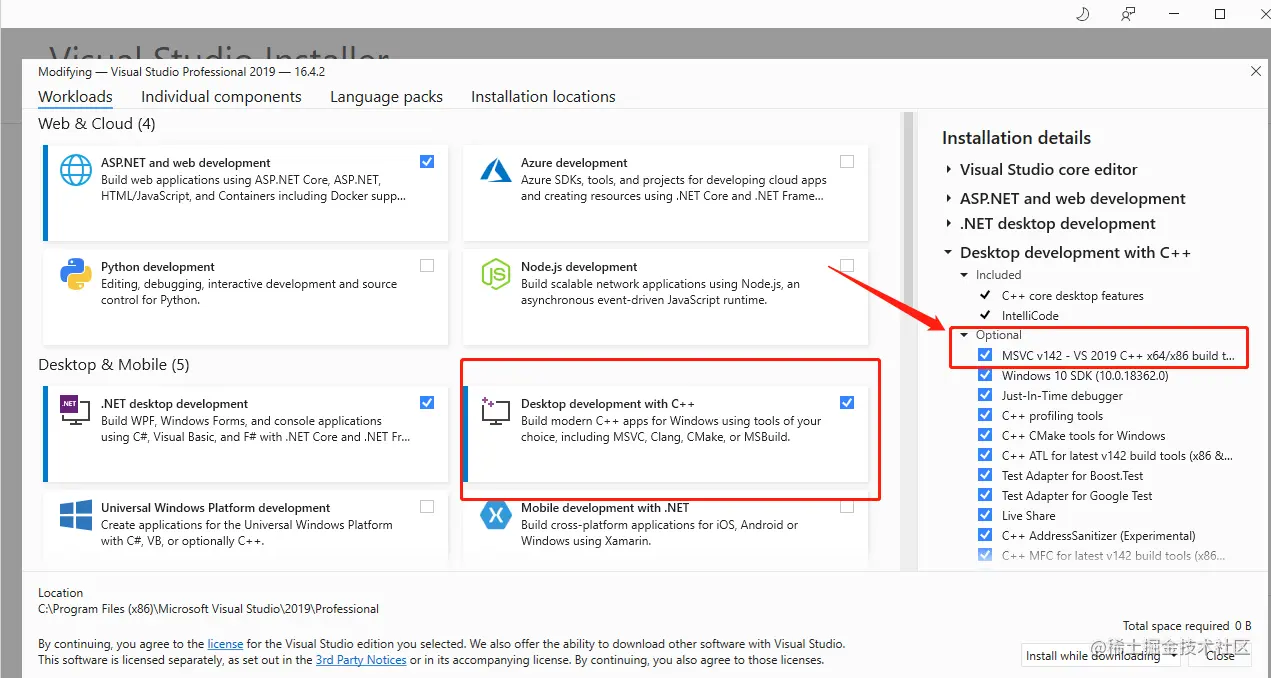1271x678 pixels.
Task: Check Mobile development with .NET checkbox
Action: (847, 507)
